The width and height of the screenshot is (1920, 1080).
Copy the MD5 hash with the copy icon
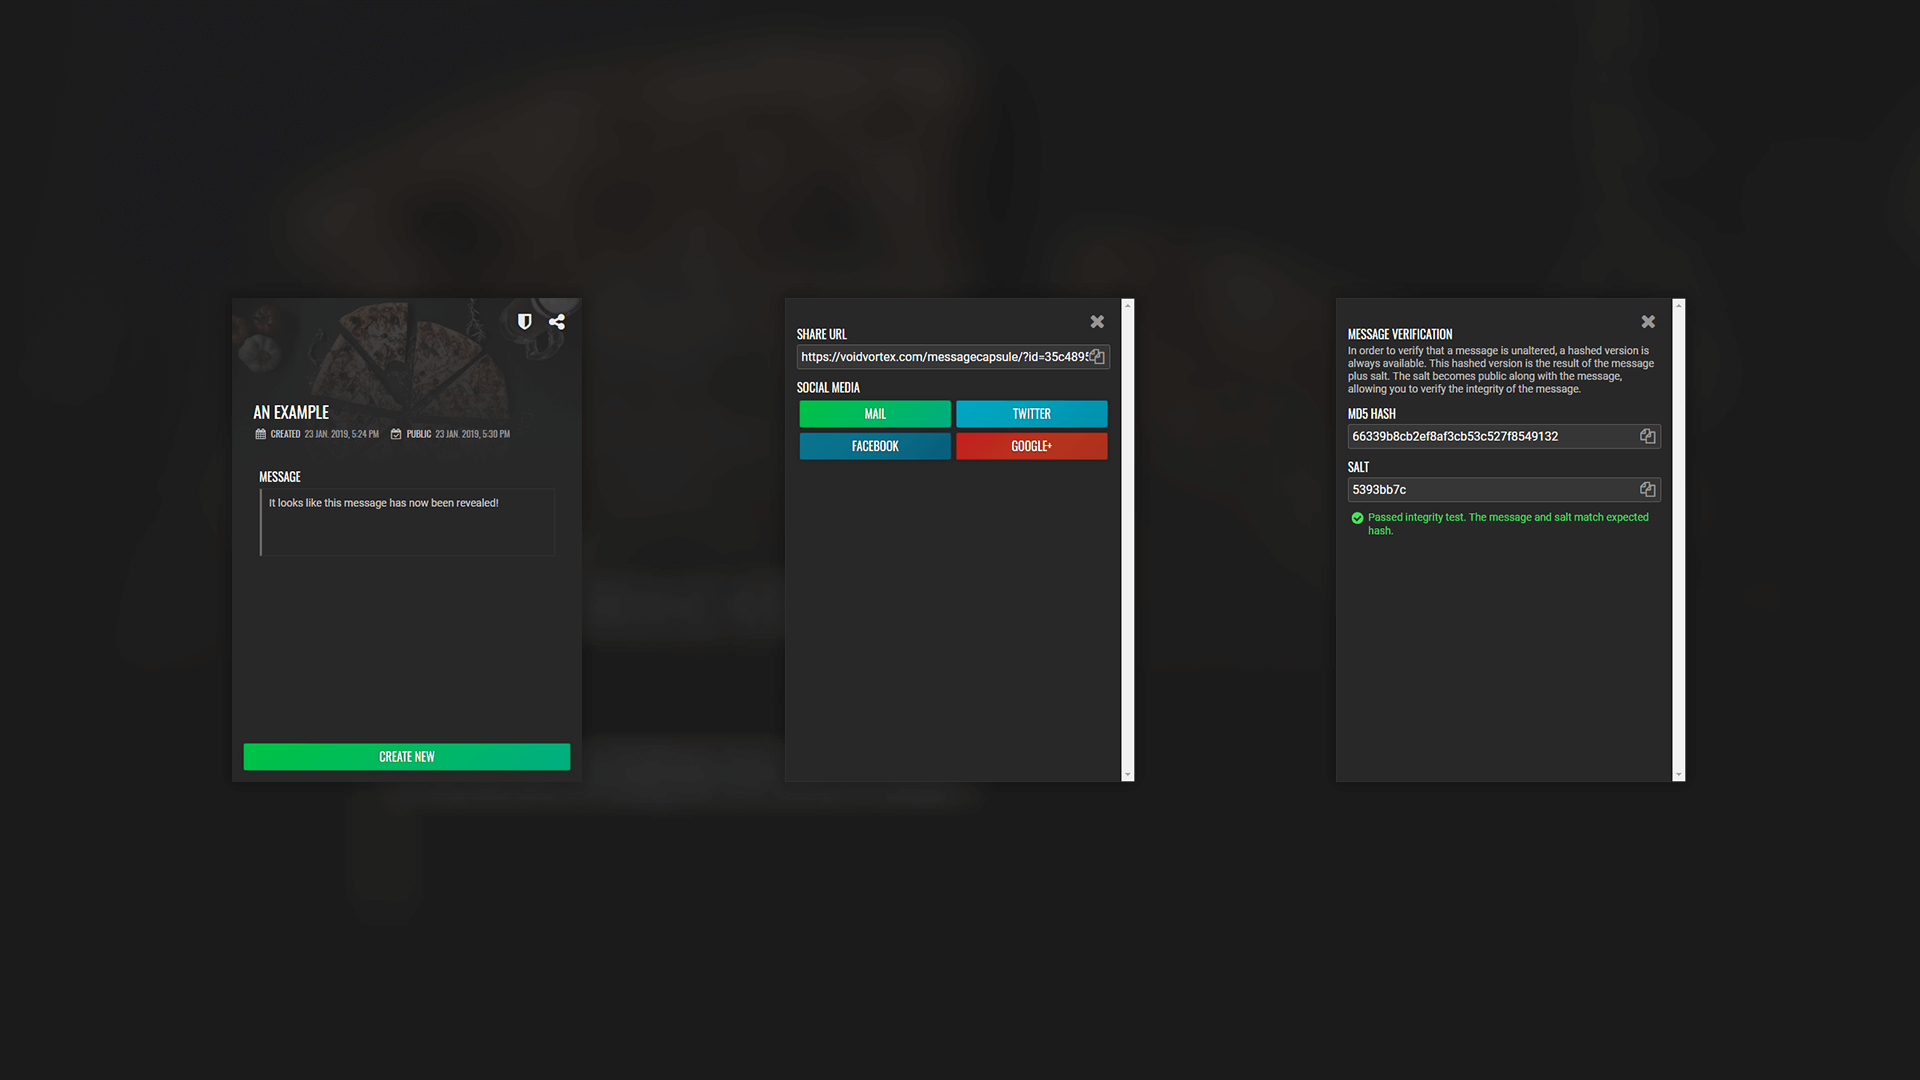click(x=1647, y=435)
